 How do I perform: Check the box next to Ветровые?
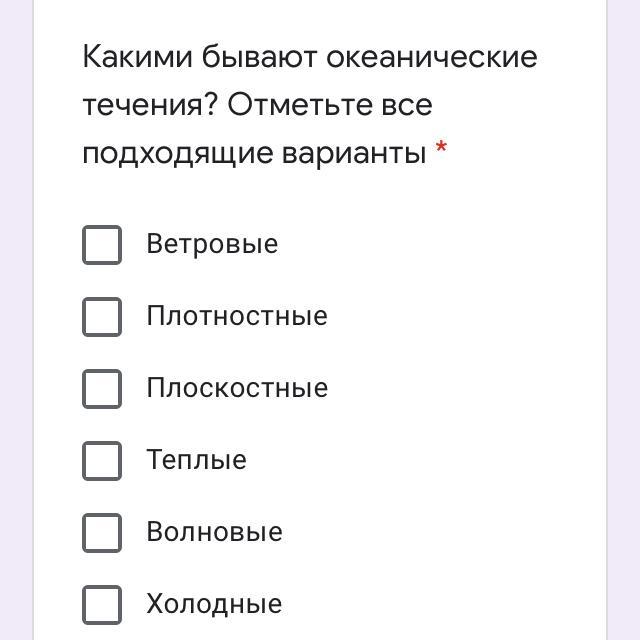pyautogui.click(x=102, y=245)
